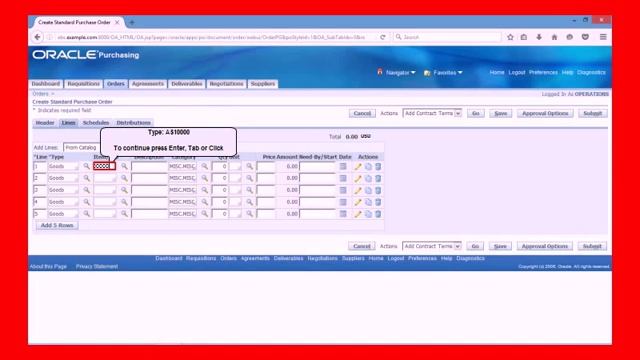Open the Need-By date calendar for line 1
Screen dimensions: 640x360
point(343,167)
